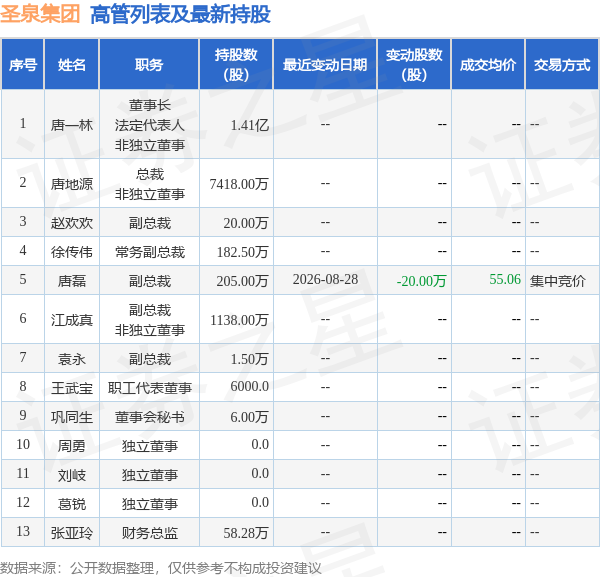This screenshot has height=577, width=600.
Task: Select the name 唐一林 in row 1
Action: [72, 125]
